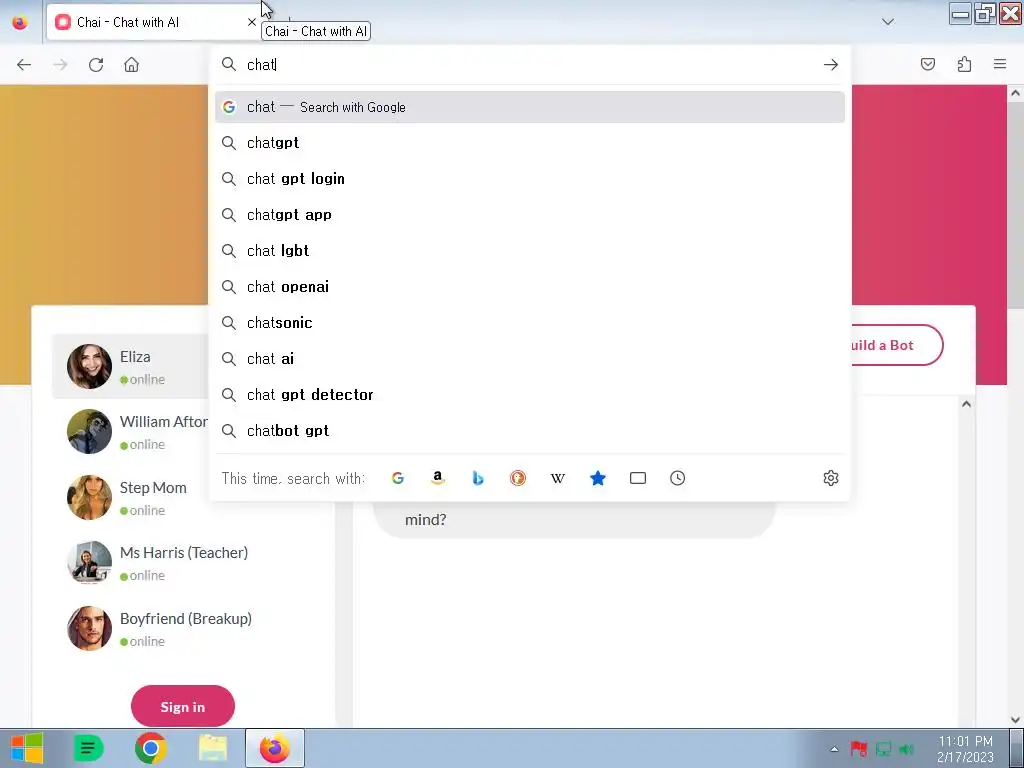Open the green notes app in taskbar

pos(88,748)
